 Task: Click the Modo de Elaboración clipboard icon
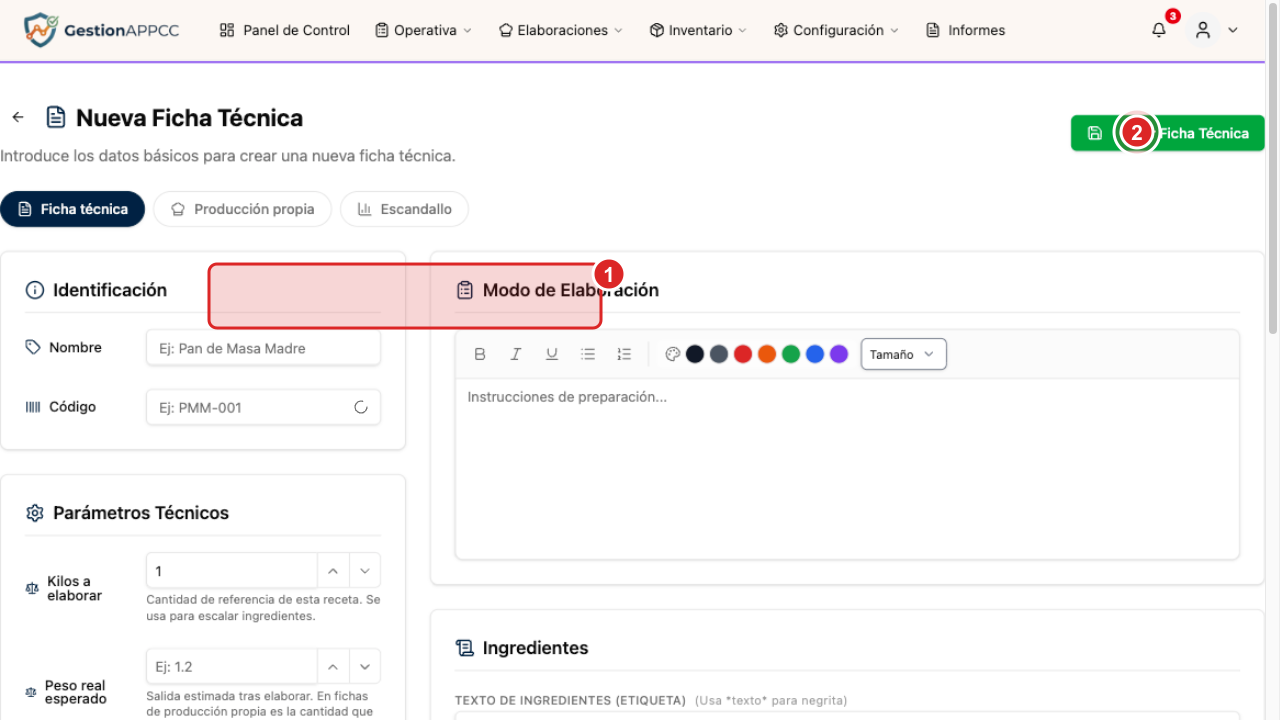tap(464, 290)
